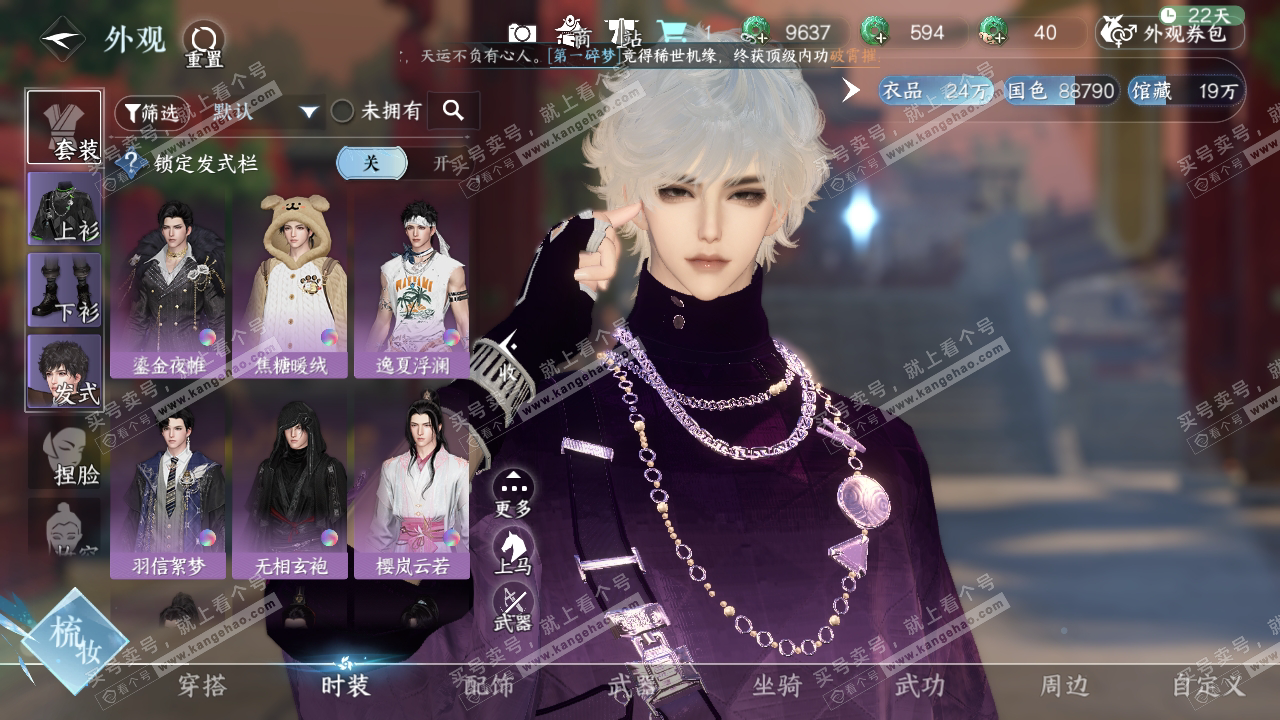1280x720 pixels.
Task: Go back using the arrow icon beside 外观
Action: pyautogui.click(x=62, y=39)
